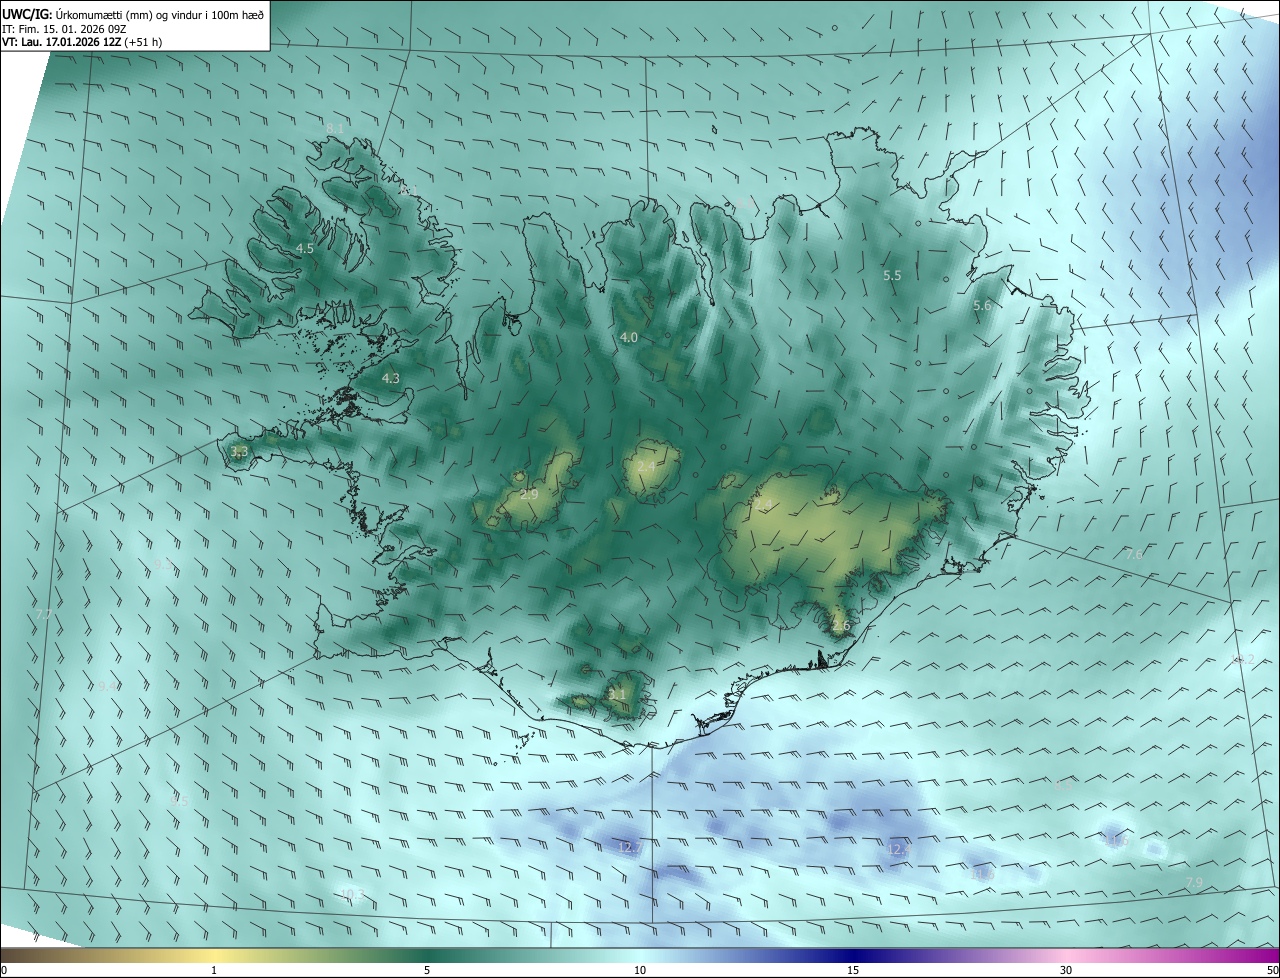
Task: Click the colorbar tick label 5
Action: pyautogui.click(x=427, y=970)
